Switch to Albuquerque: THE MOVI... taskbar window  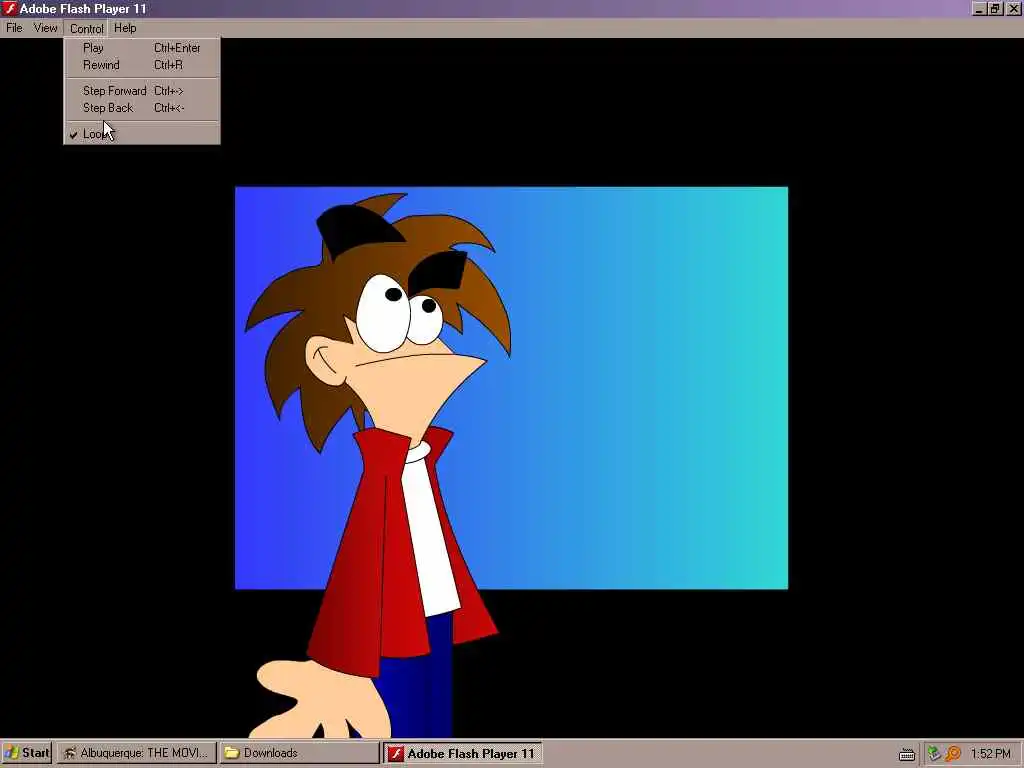(136, 753)
